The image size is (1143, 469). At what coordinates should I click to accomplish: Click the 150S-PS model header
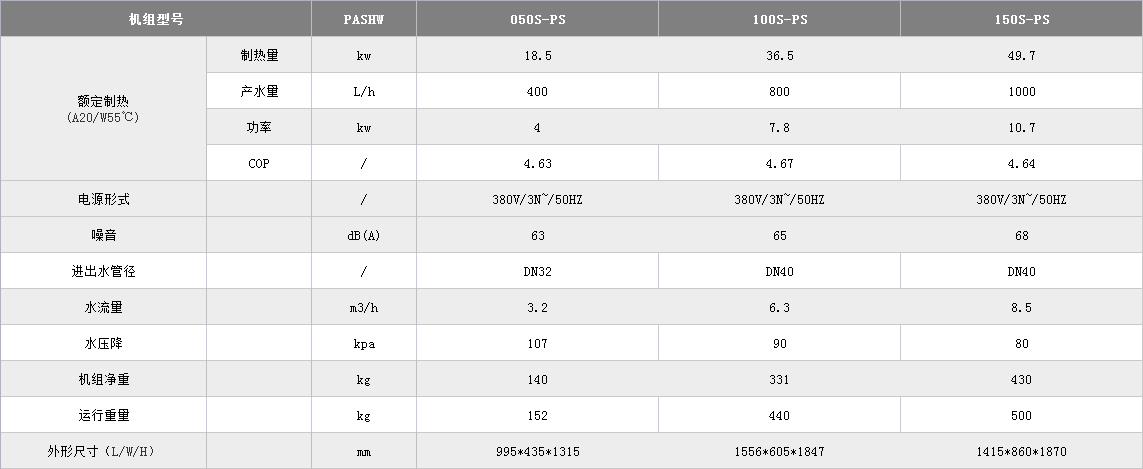click(x=1021, y=19)
